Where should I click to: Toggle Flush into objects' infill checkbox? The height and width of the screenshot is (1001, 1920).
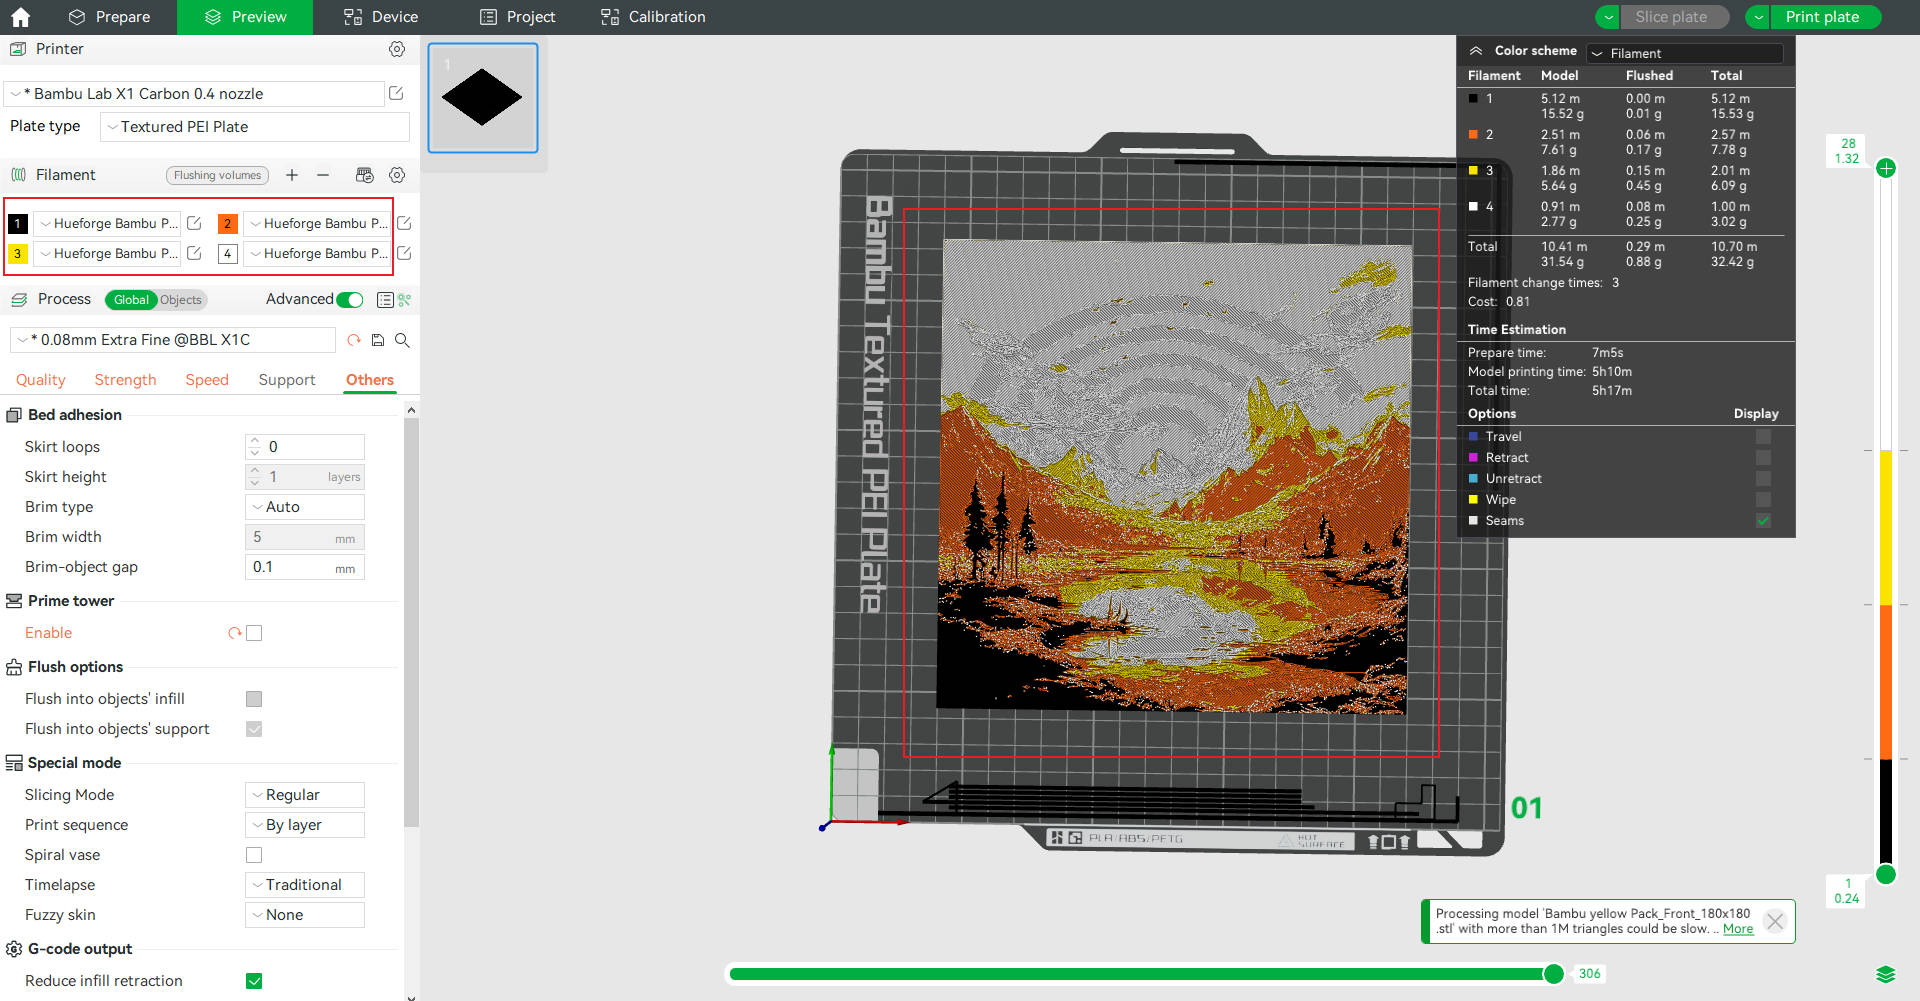tap(254, 699)
